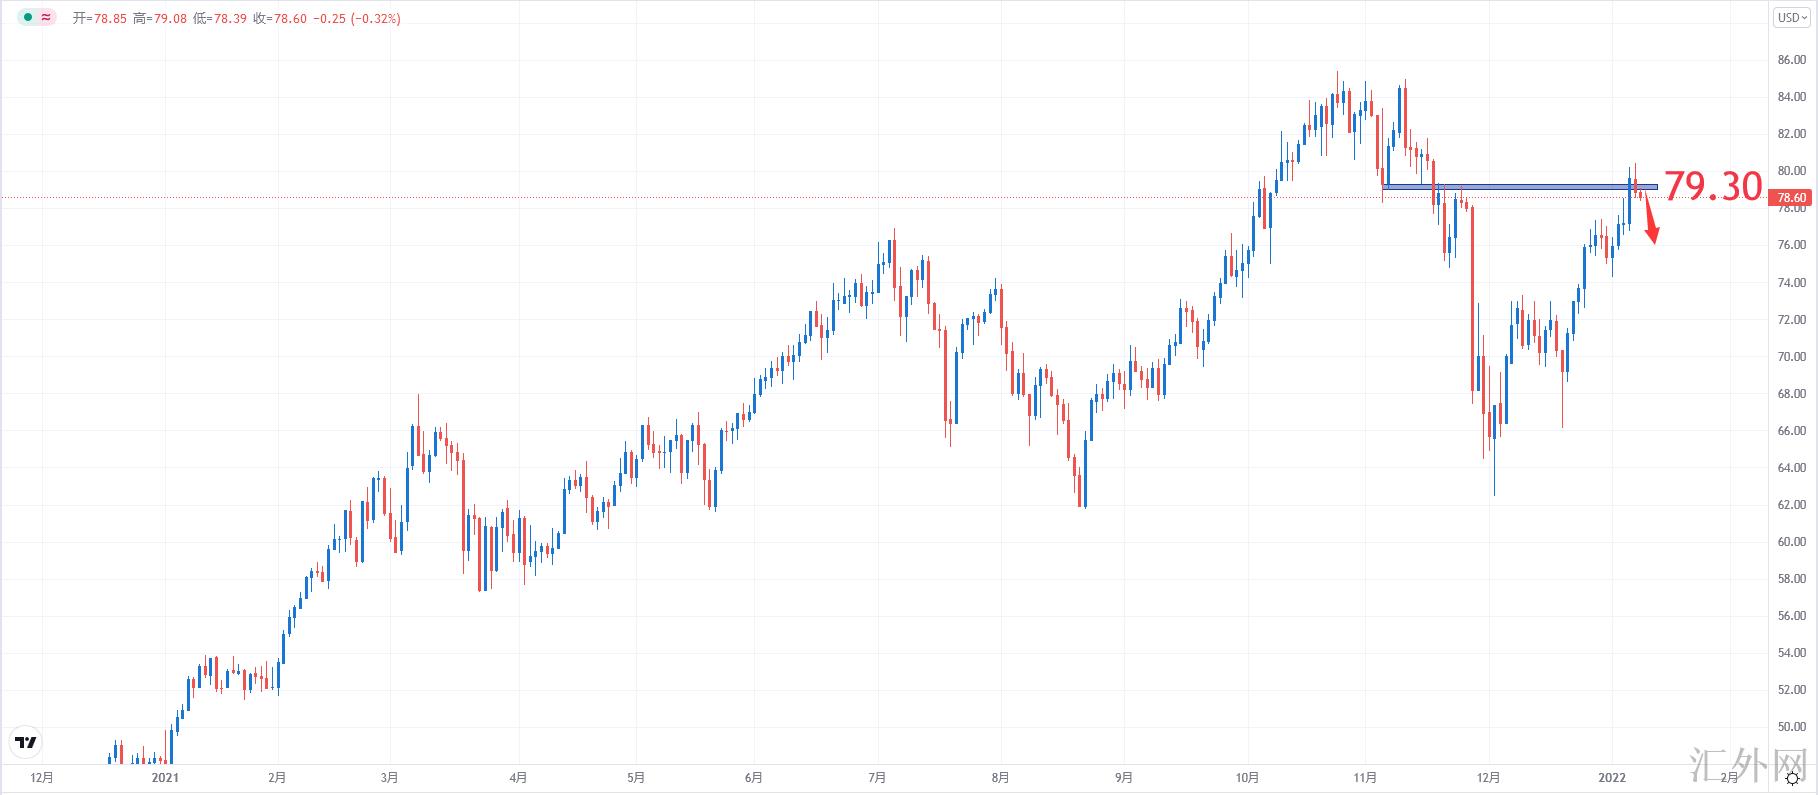The width and height of the screenshot is (1818, 795).
Task: Click the 12月 label preceding 2022
Action: pyautogui.click(x=1489, y=778)
